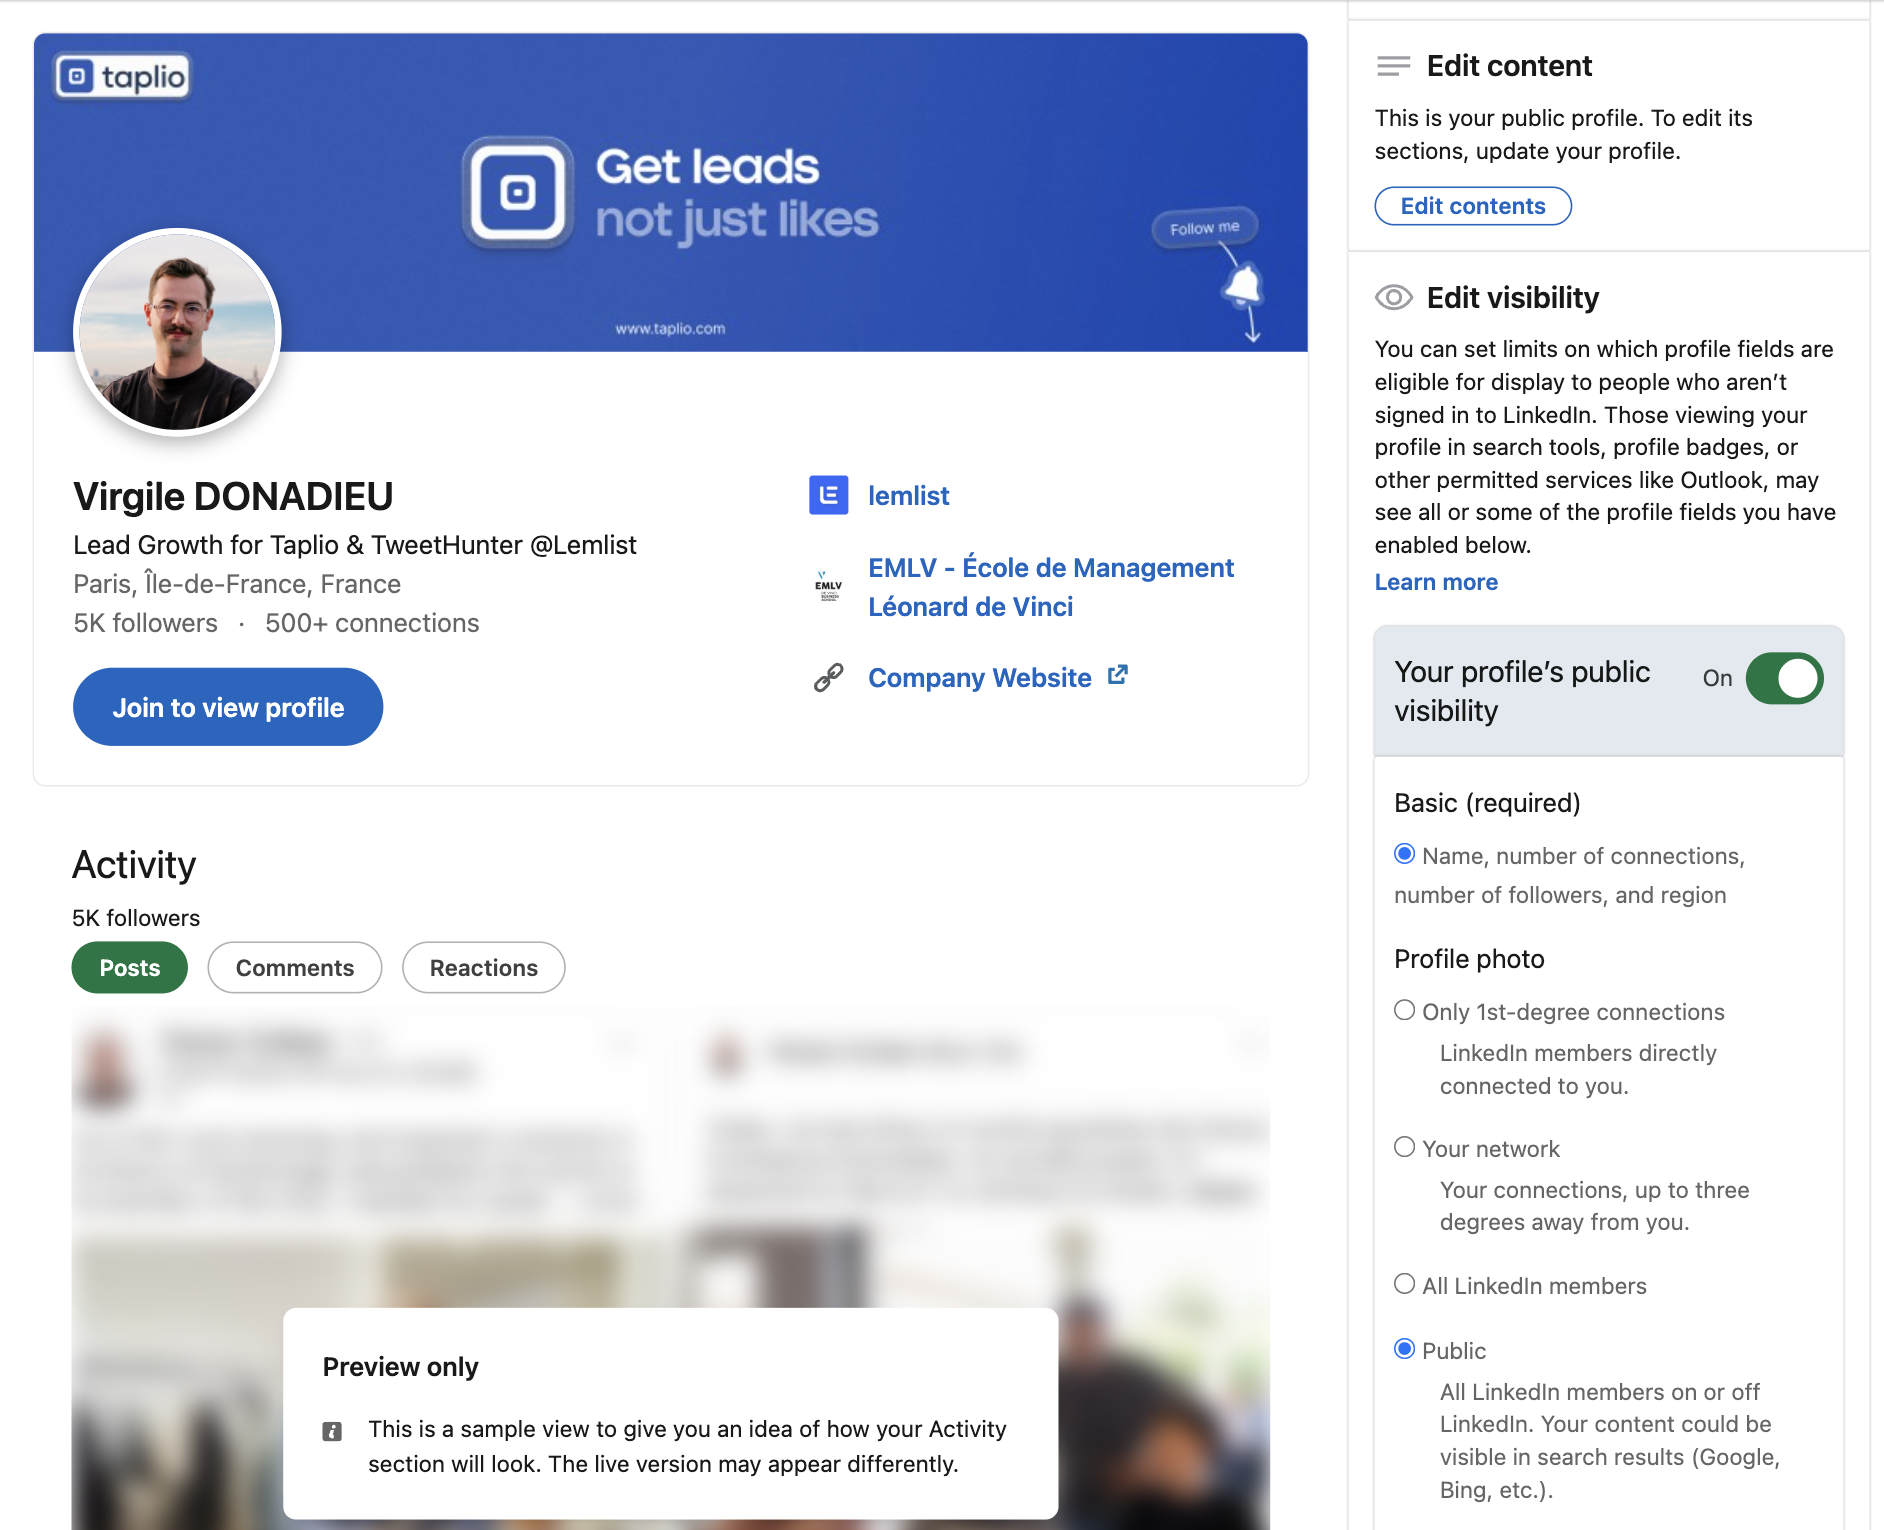Click the Edit contents button
Screen dimensions: 1884x1530
pos(1473,206)
